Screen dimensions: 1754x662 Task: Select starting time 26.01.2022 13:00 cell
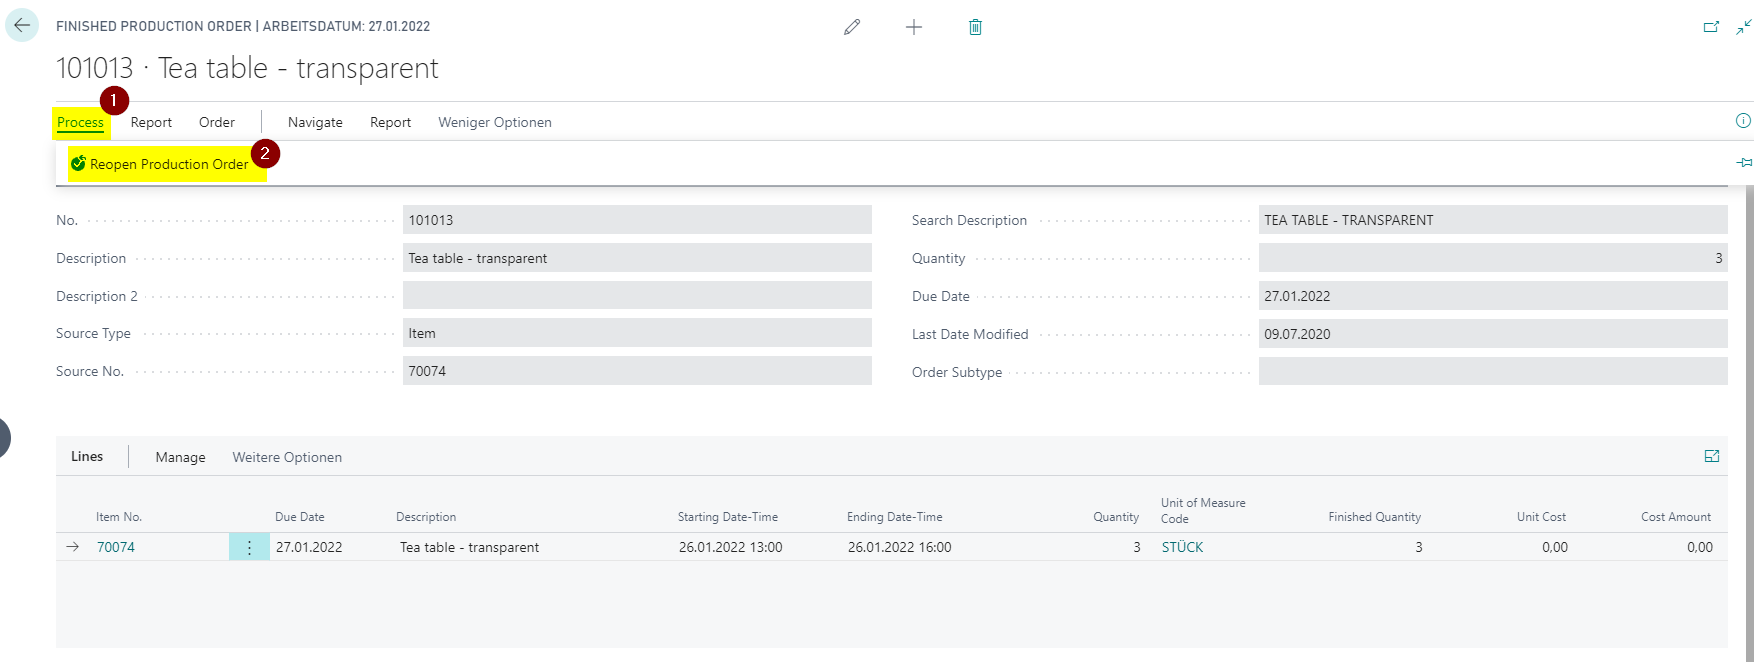[x=731, y=547]
